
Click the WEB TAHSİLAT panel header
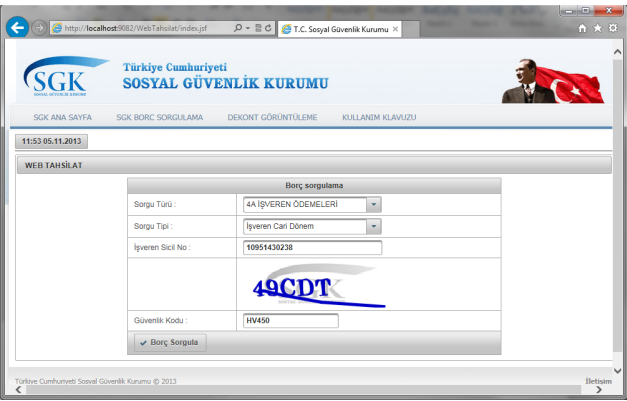pyautogui.click(x=314, y=165)
